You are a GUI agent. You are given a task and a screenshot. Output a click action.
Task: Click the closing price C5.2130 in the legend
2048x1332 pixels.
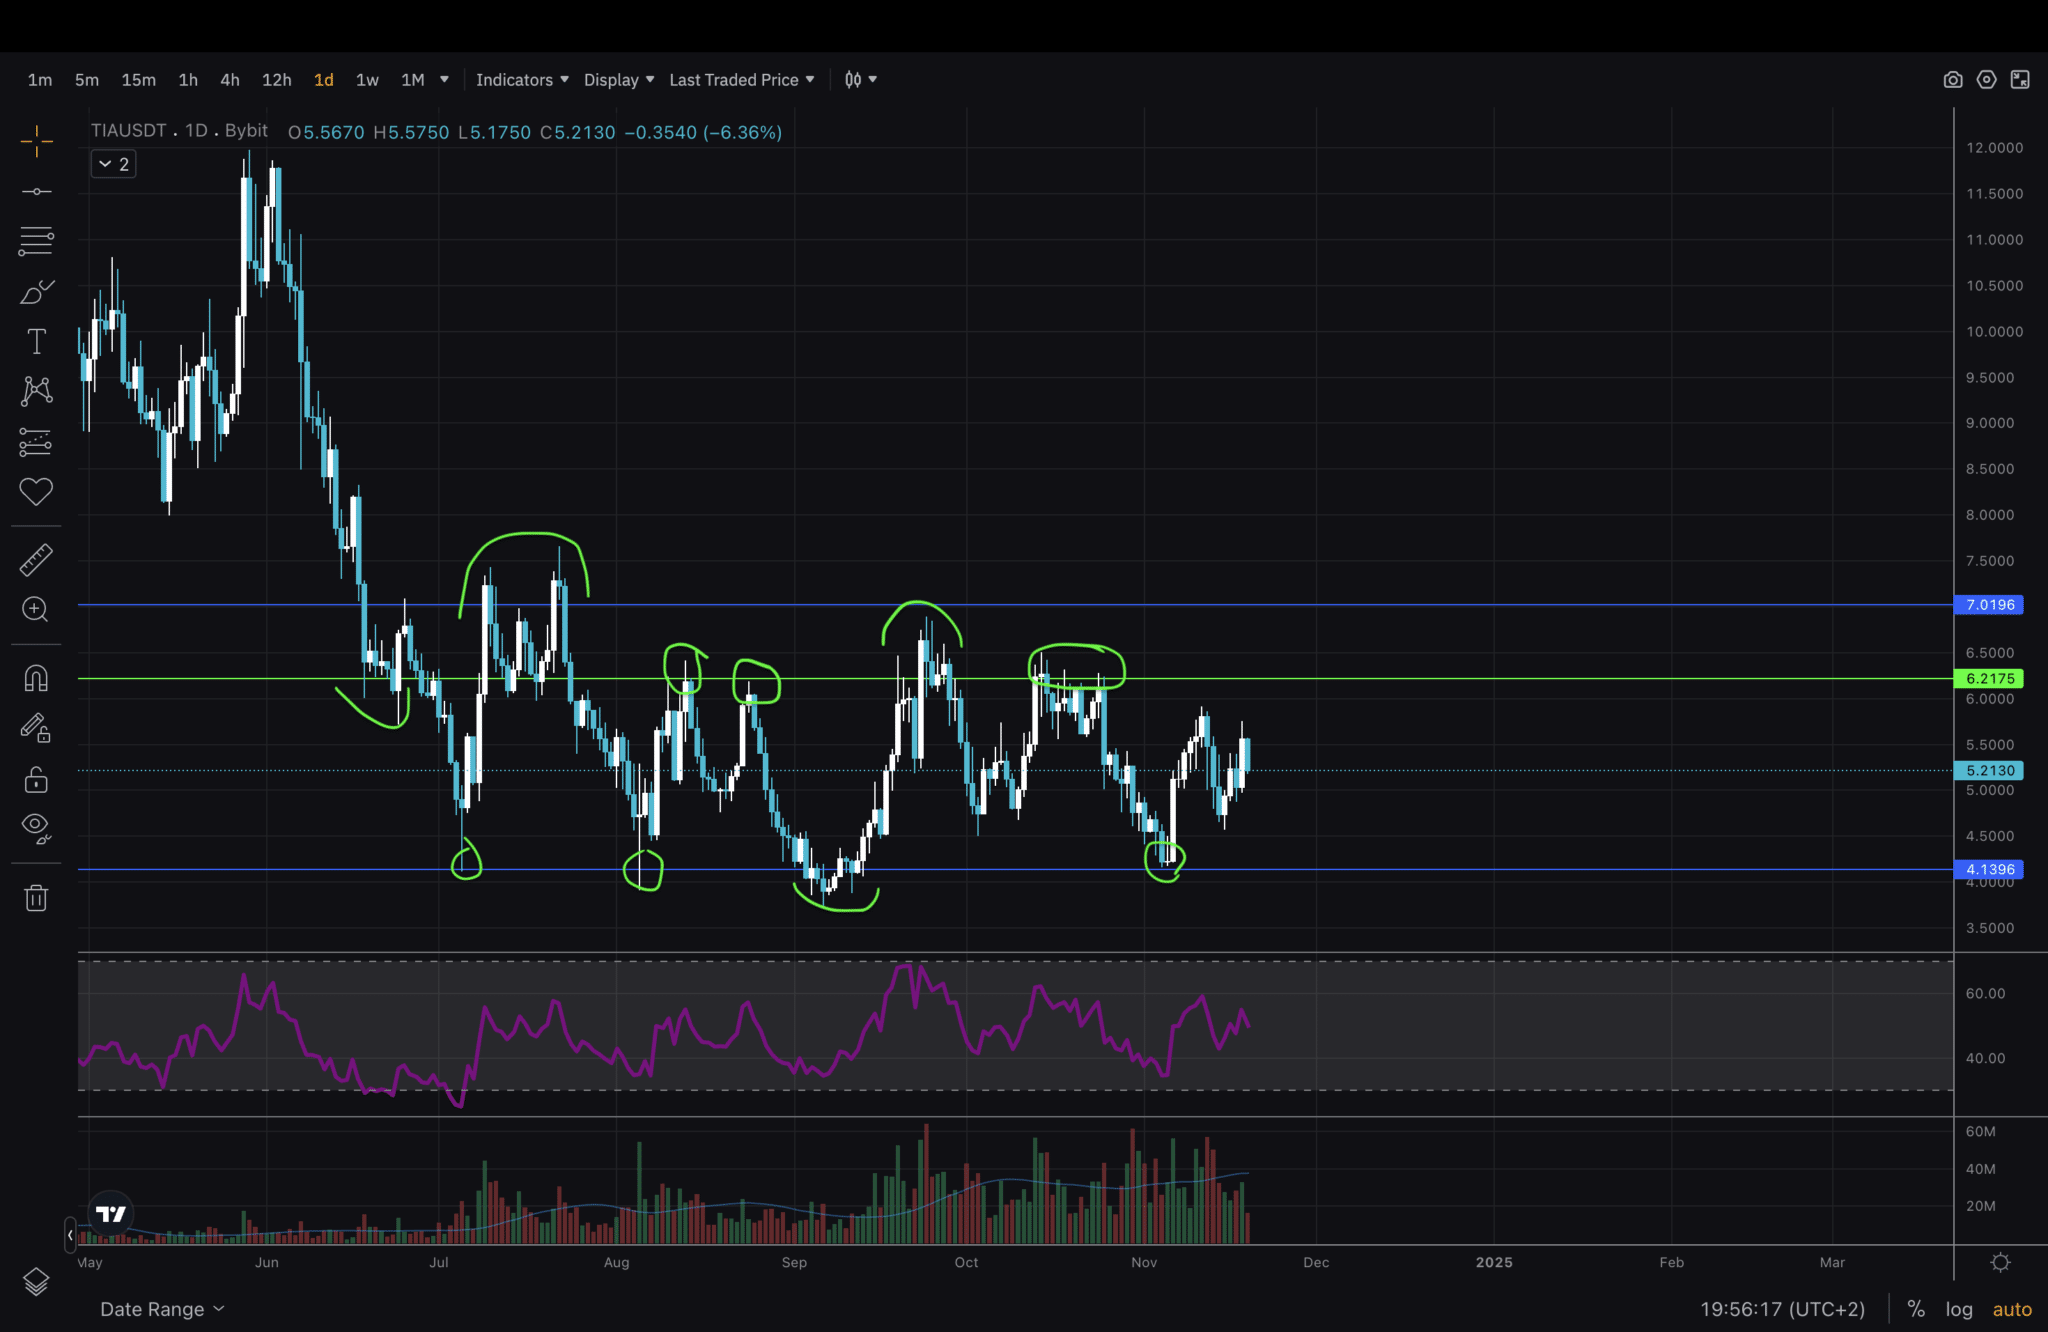click(578, 132)
